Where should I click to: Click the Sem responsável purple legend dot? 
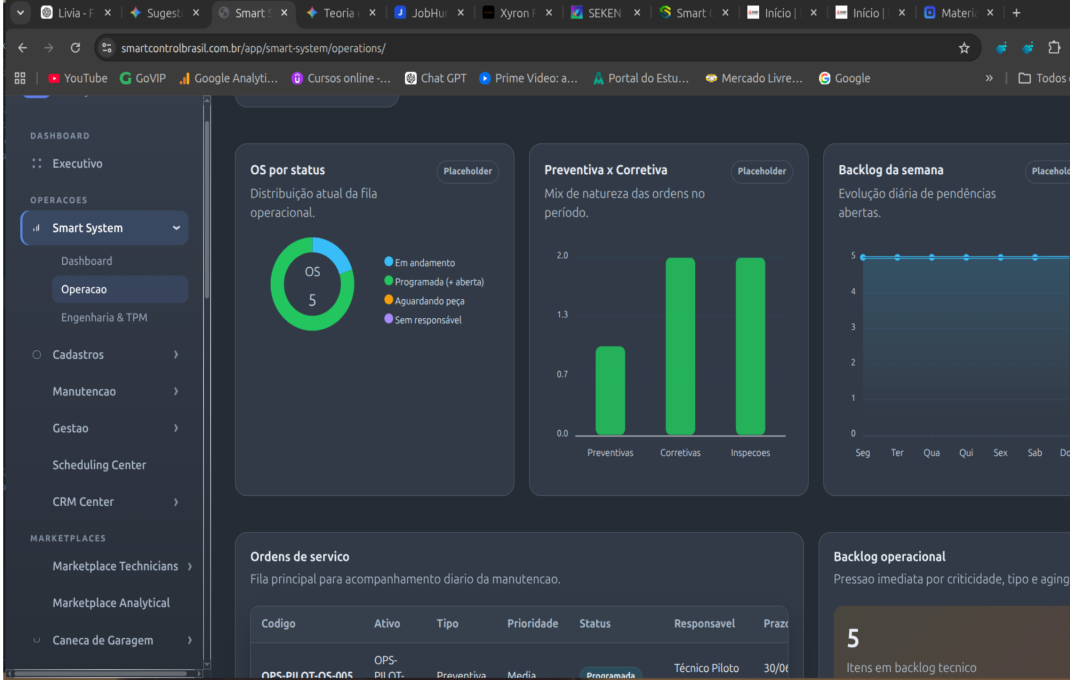point(388,319)
